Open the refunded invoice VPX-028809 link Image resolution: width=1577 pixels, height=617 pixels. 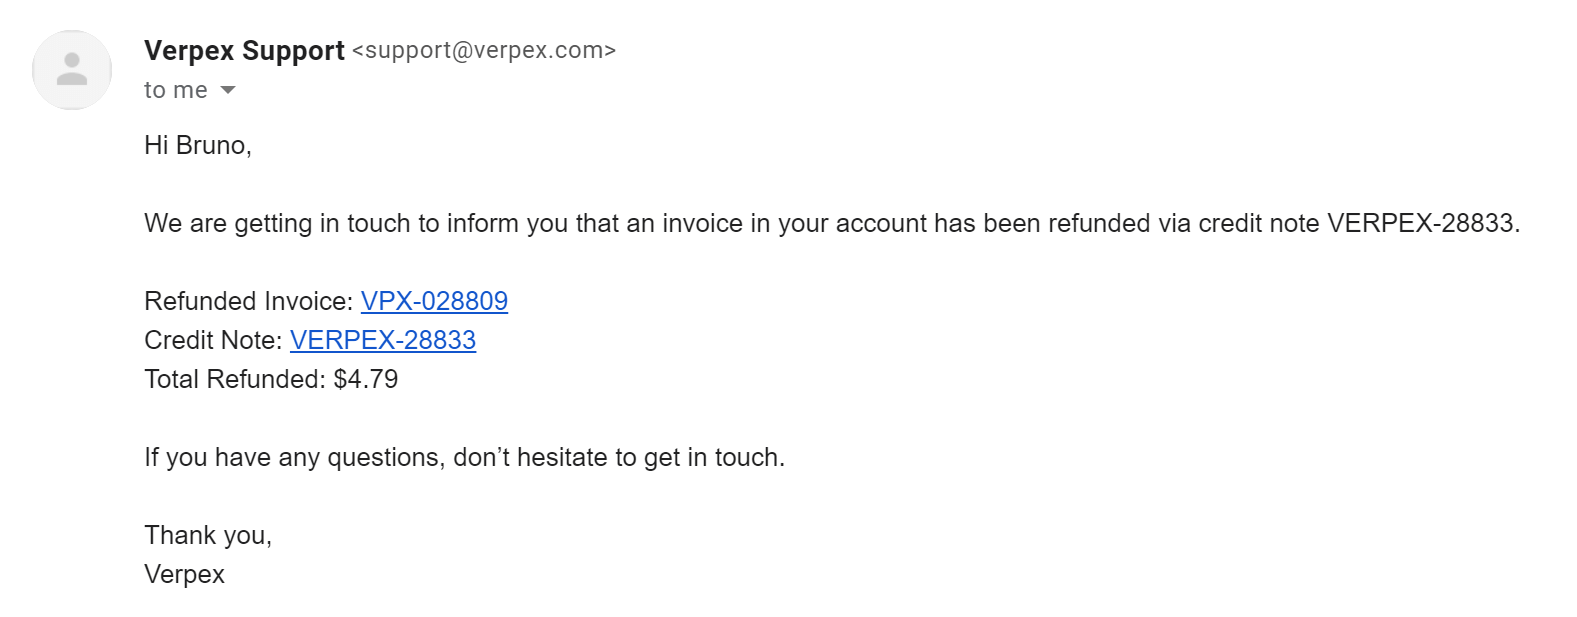(x=434, y=301)
